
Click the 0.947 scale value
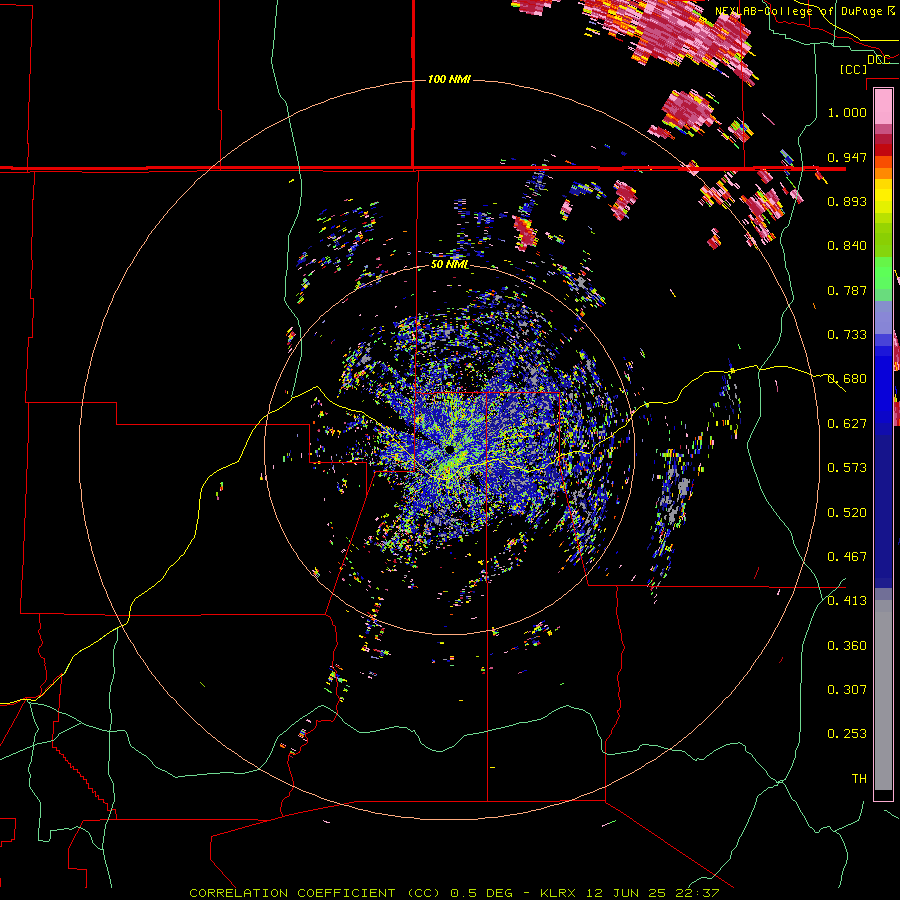point(847,157)
